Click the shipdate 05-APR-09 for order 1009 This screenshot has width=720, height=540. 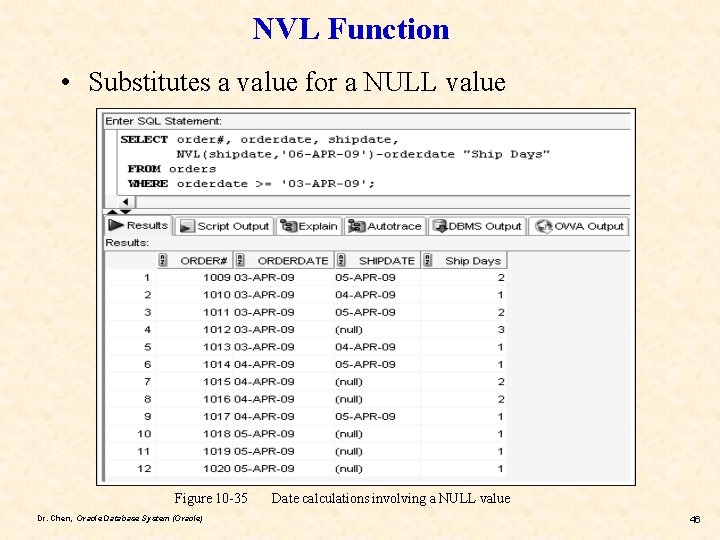pos(365,277)
